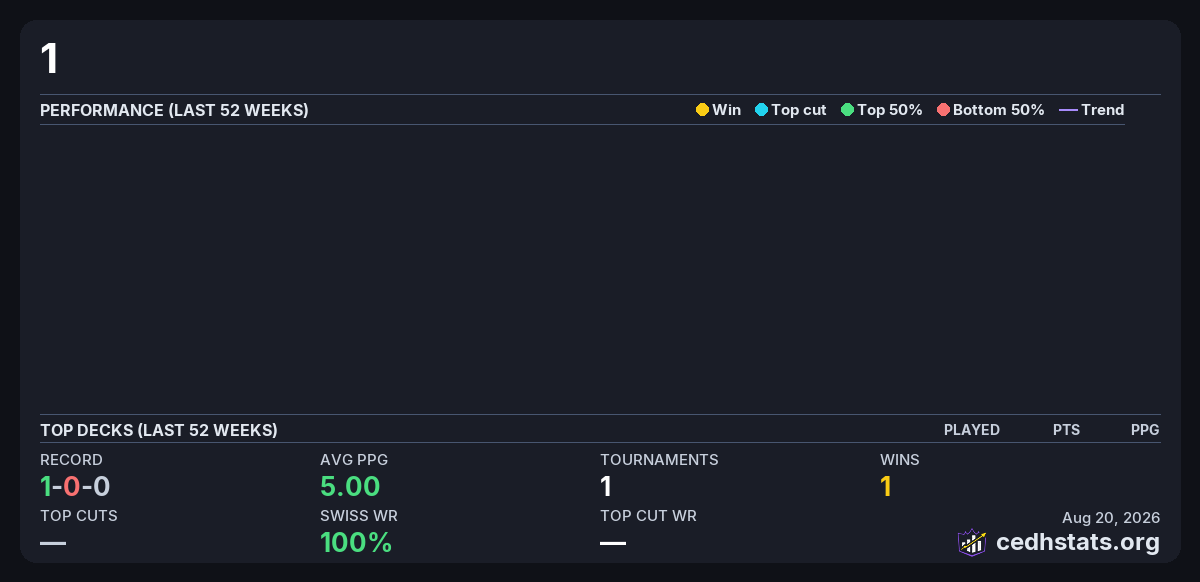Click the cedhstats shield logo icon
Screen dimensions: 1200x582
tap(972, 542)
